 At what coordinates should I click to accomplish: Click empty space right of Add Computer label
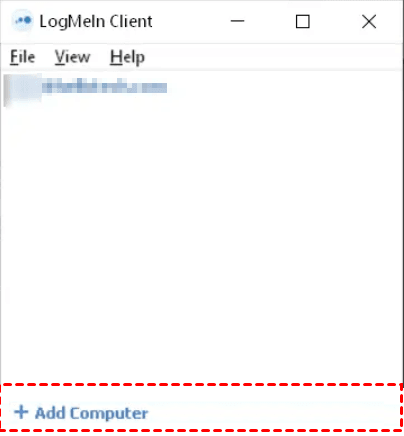tap(273, 413)
